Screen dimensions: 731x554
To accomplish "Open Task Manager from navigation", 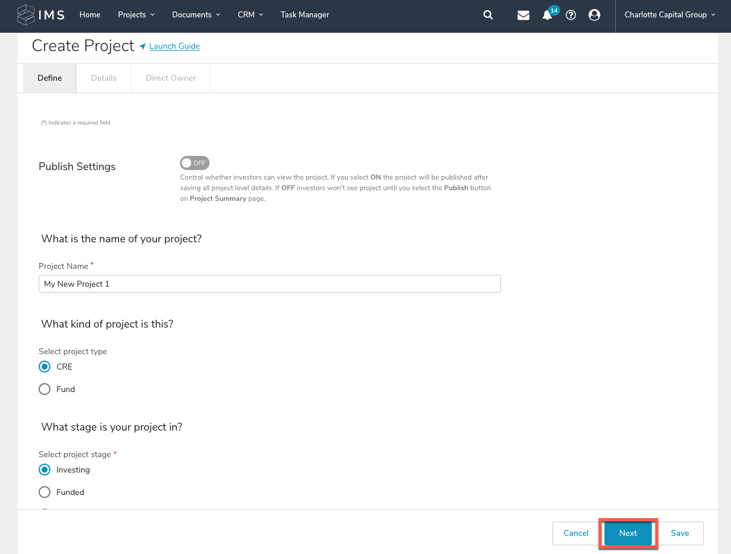I will click(305, 15).
